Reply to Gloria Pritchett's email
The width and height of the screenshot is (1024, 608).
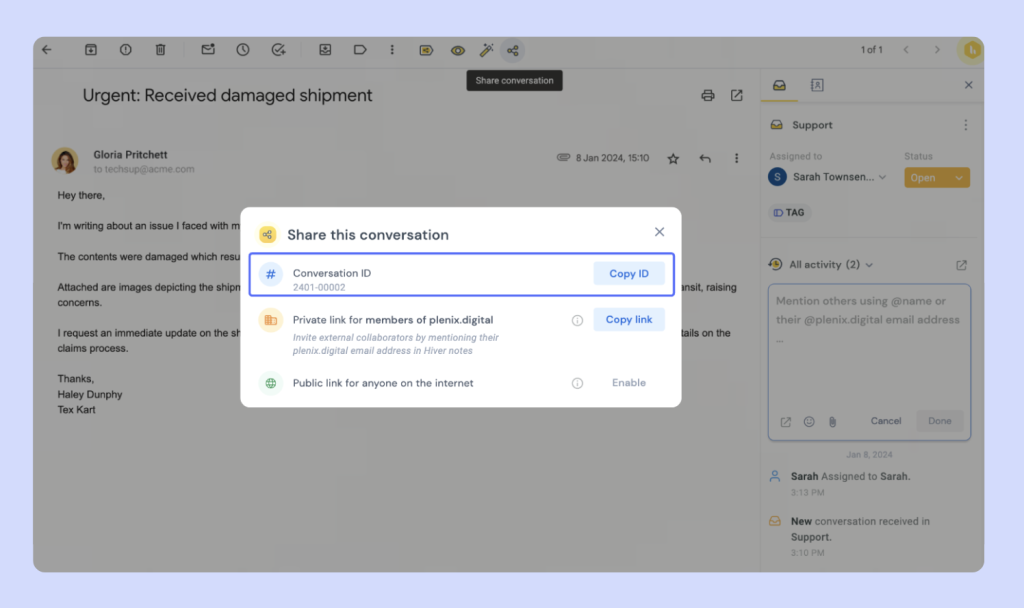point(705,158)
